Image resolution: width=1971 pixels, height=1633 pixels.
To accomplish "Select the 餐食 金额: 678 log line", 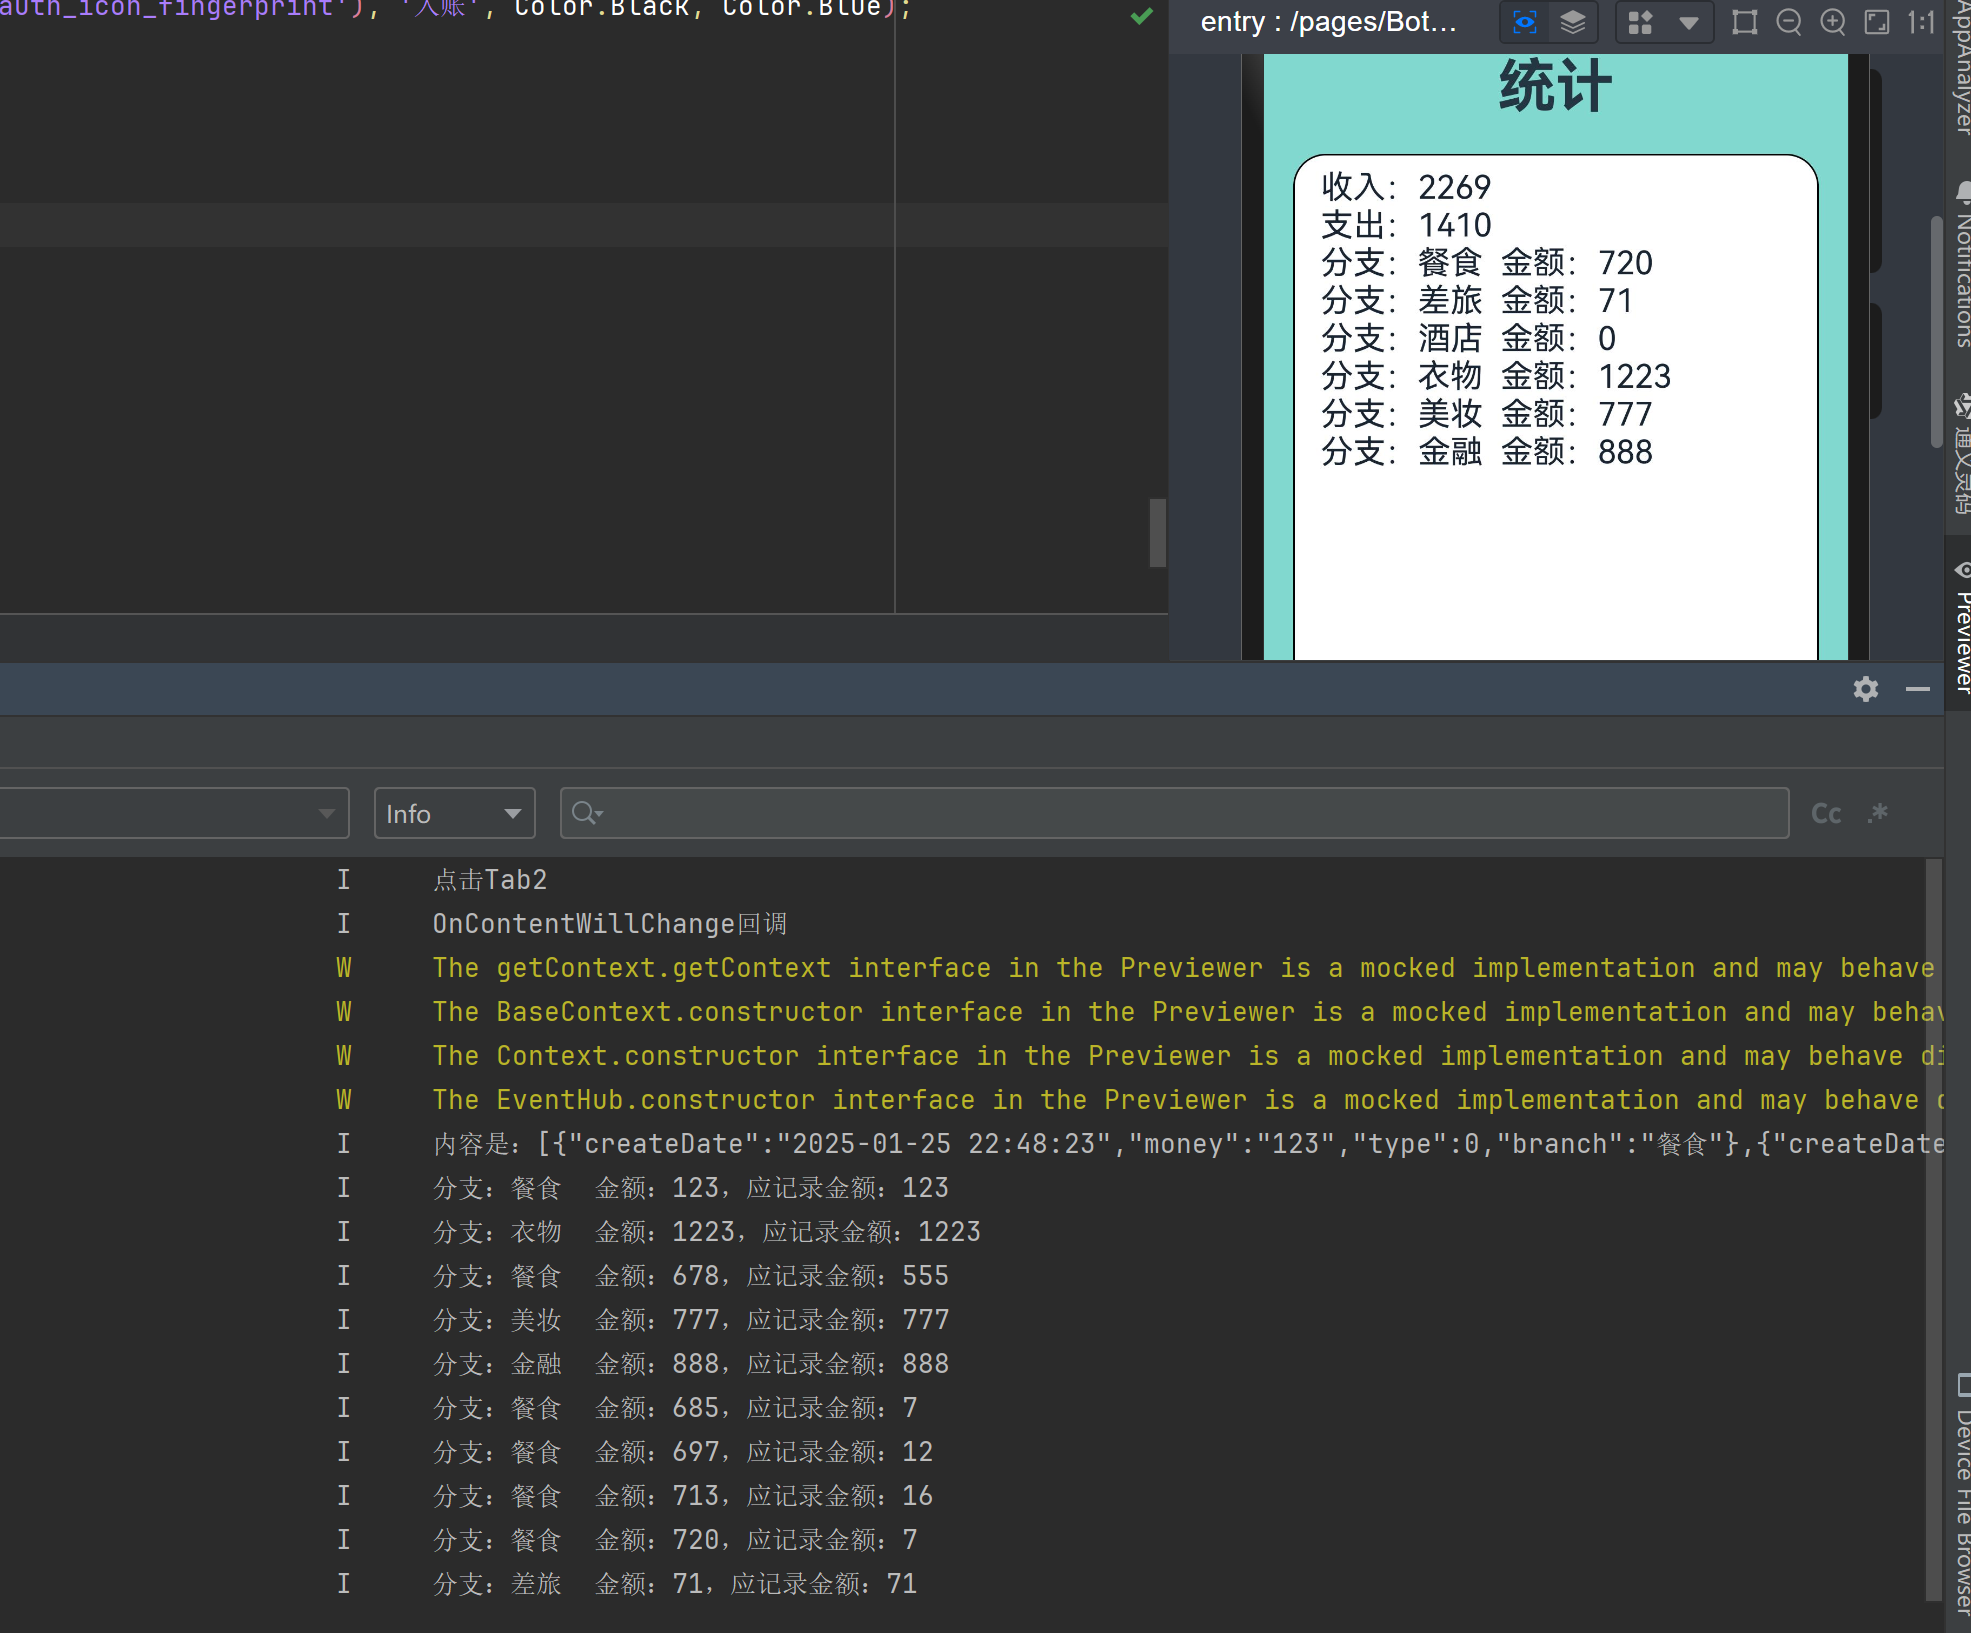I will point(691,1276).
